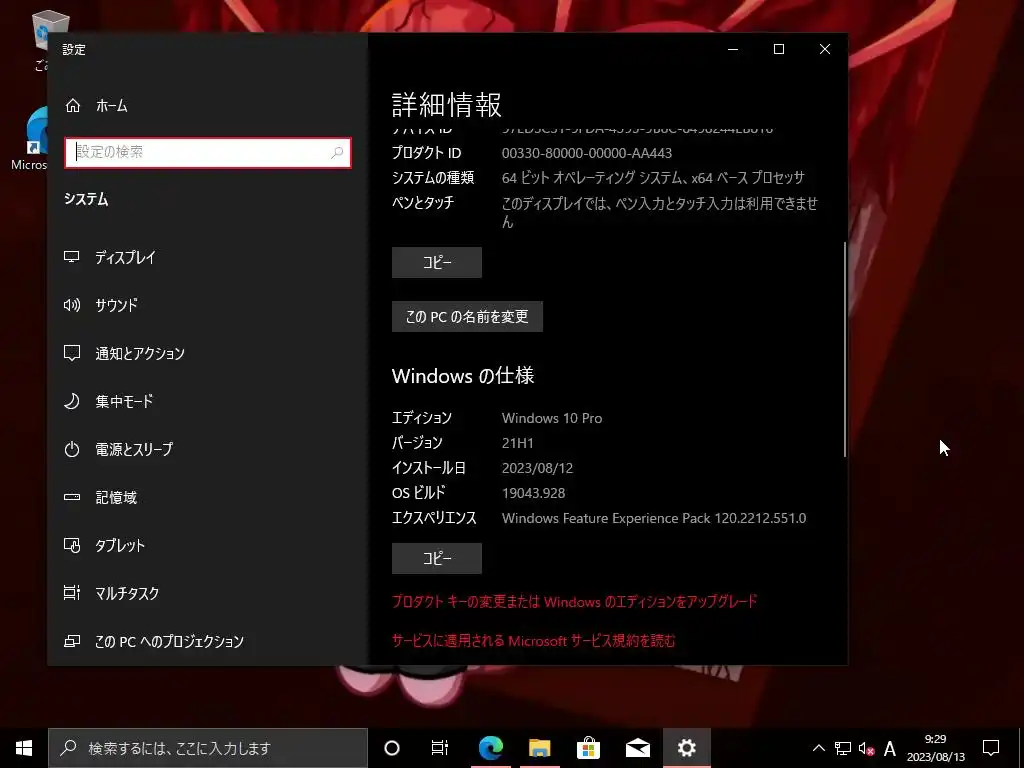
Task: Open the ディスプレイ settings page
Action: [208, 257]
